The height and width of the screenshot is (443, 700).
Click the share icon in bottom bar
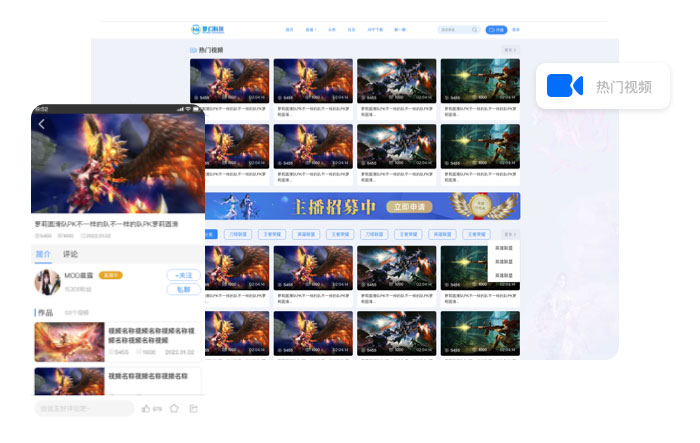[x=194, y=409]
